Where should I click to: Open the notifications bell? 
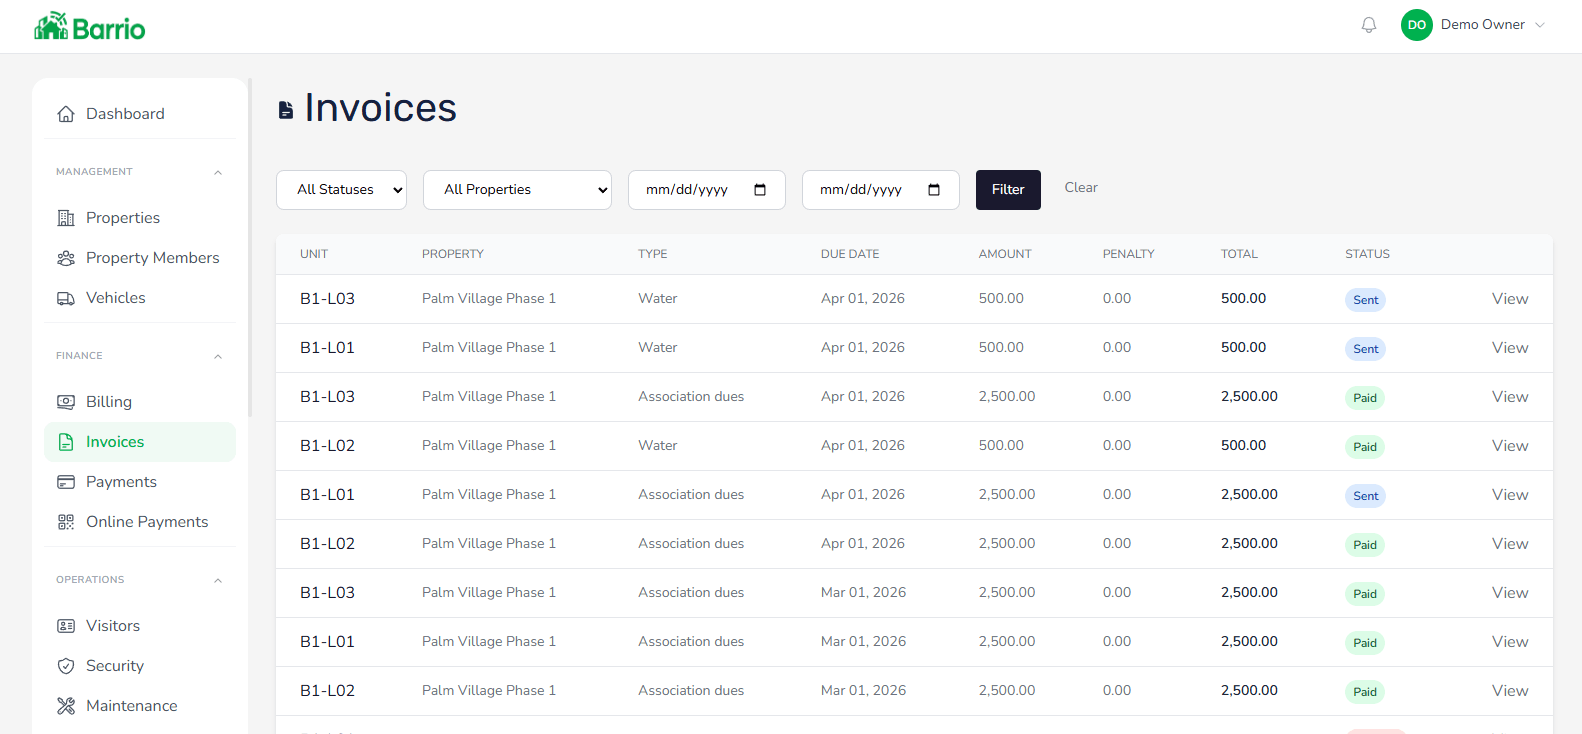pos(1369,25)
